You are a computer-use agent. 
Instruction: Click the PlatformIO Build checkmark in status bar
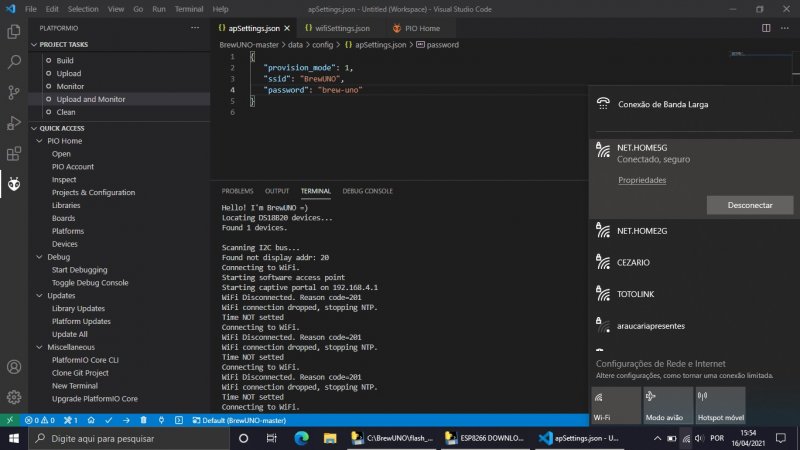coord(109,420)
